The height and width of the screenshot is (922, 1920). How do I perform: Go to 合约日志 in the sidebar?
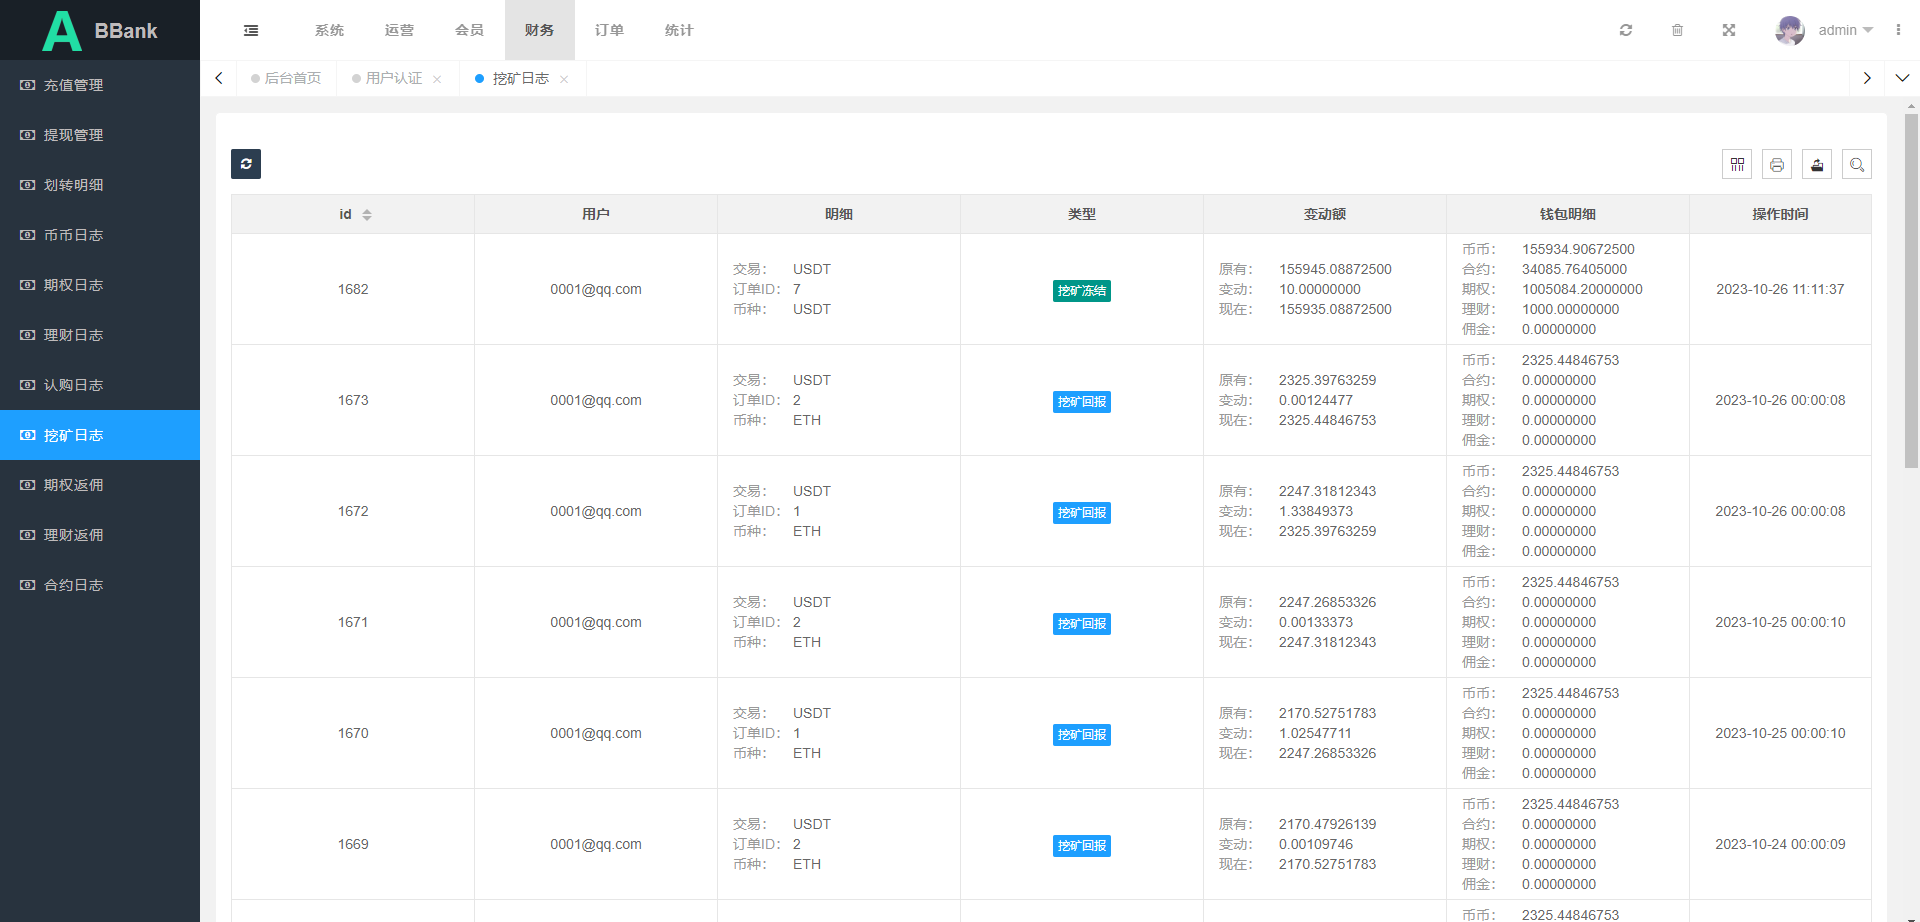tap(74, 585)
